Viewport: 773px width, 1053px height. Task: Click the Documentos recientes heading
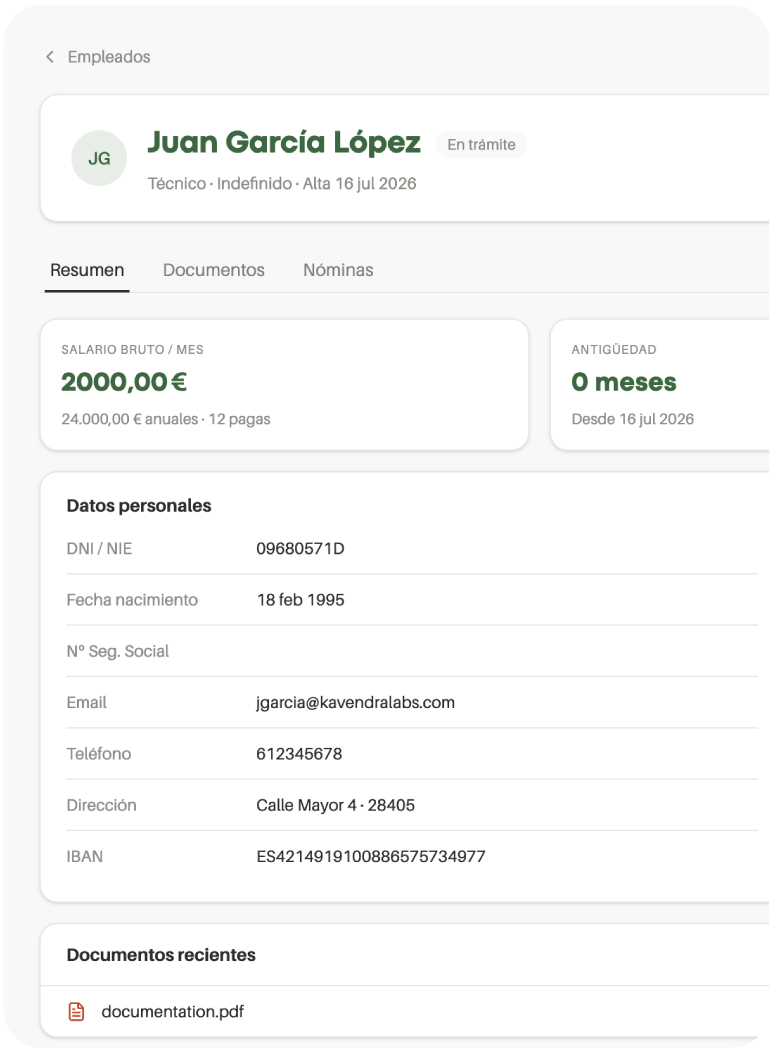tap(161, 955)
